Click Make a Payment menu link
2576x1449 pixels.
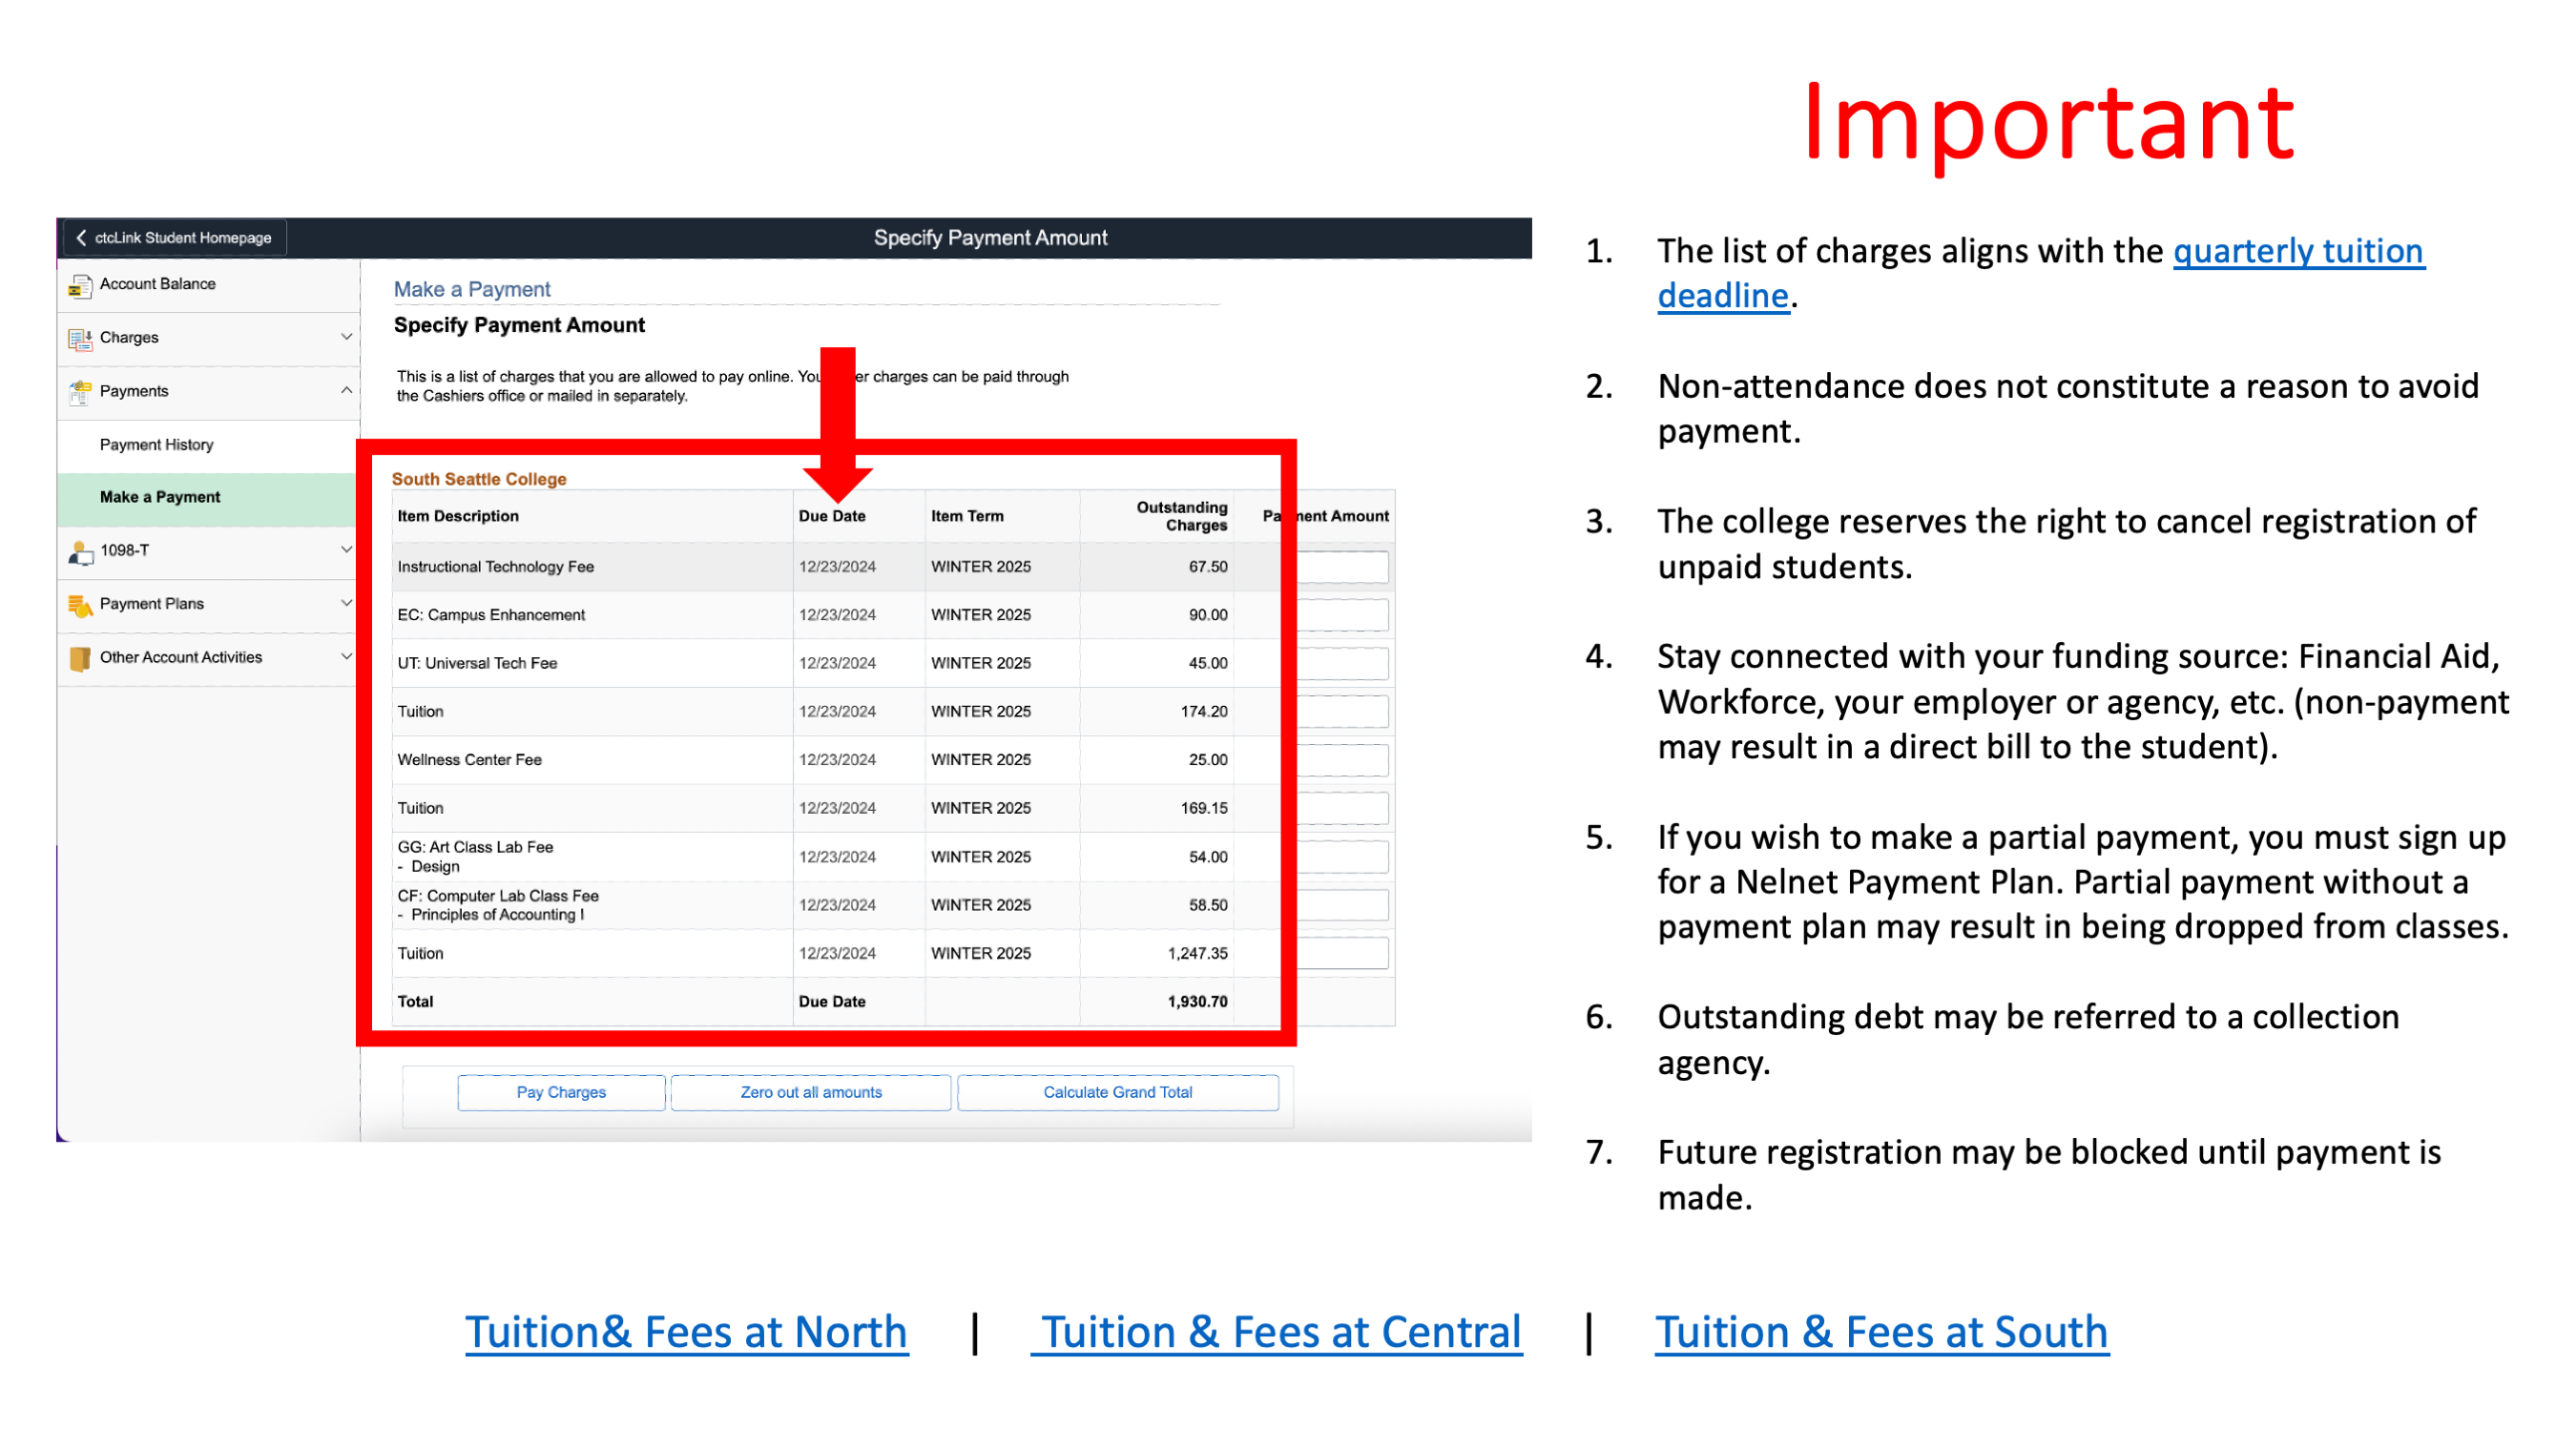161,497
